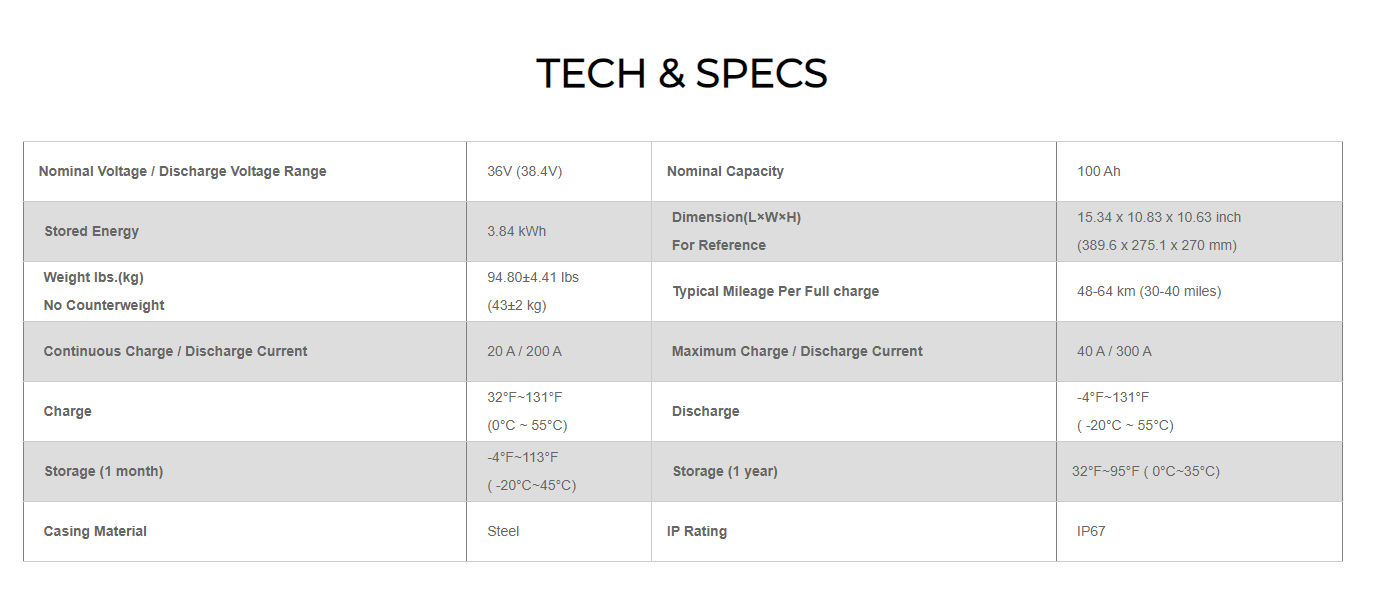Viewport: 1376px width, 600px height.
Task: Select the Nominal Voltage / Discharge Voltage Range label
Action: [182, 171]
